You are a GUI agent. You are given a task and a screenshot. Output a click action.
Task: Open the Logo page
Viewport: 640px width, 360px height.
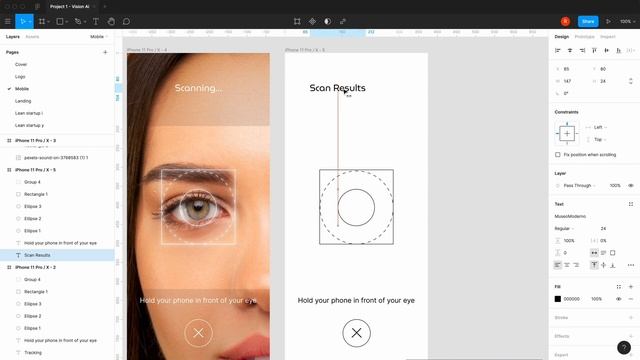[x=20, y=77]
